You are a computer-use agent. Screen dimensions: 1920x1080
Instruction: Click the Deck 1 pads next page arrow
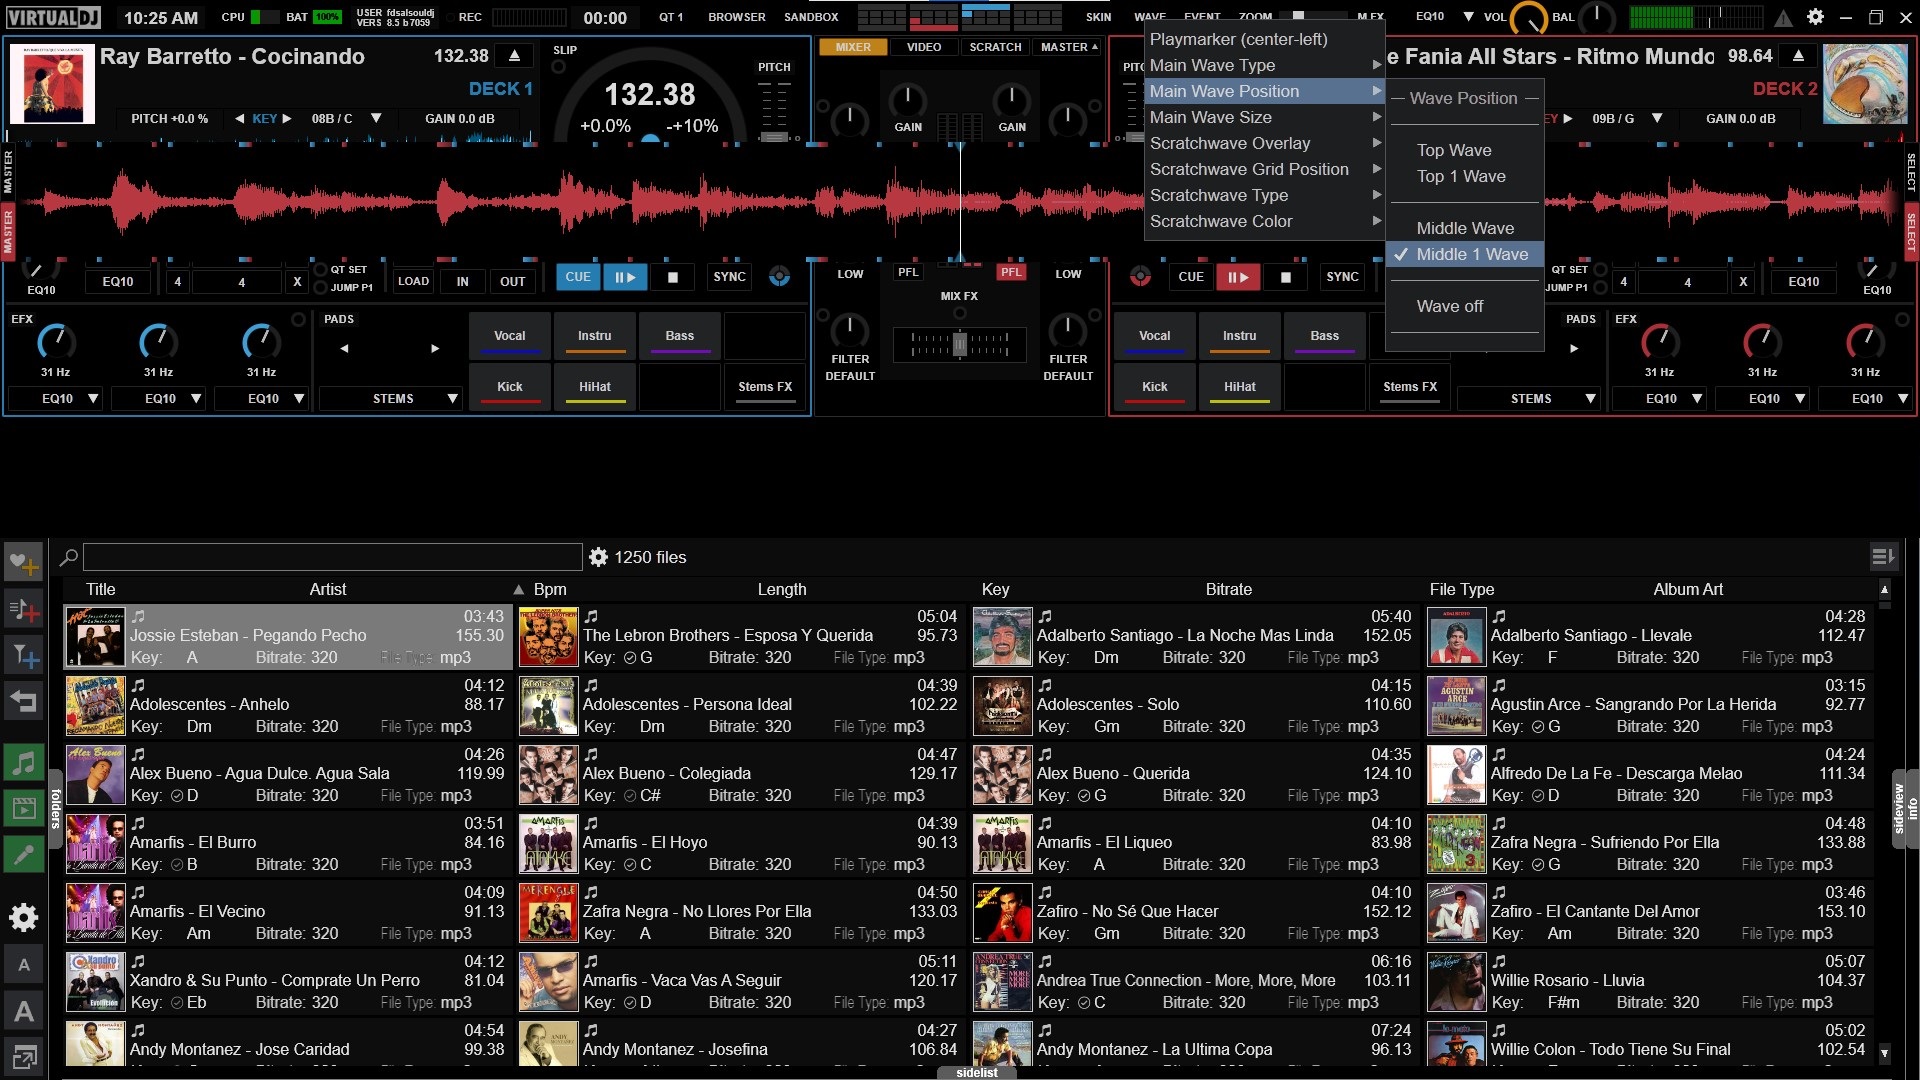click(x=435, y=348)
